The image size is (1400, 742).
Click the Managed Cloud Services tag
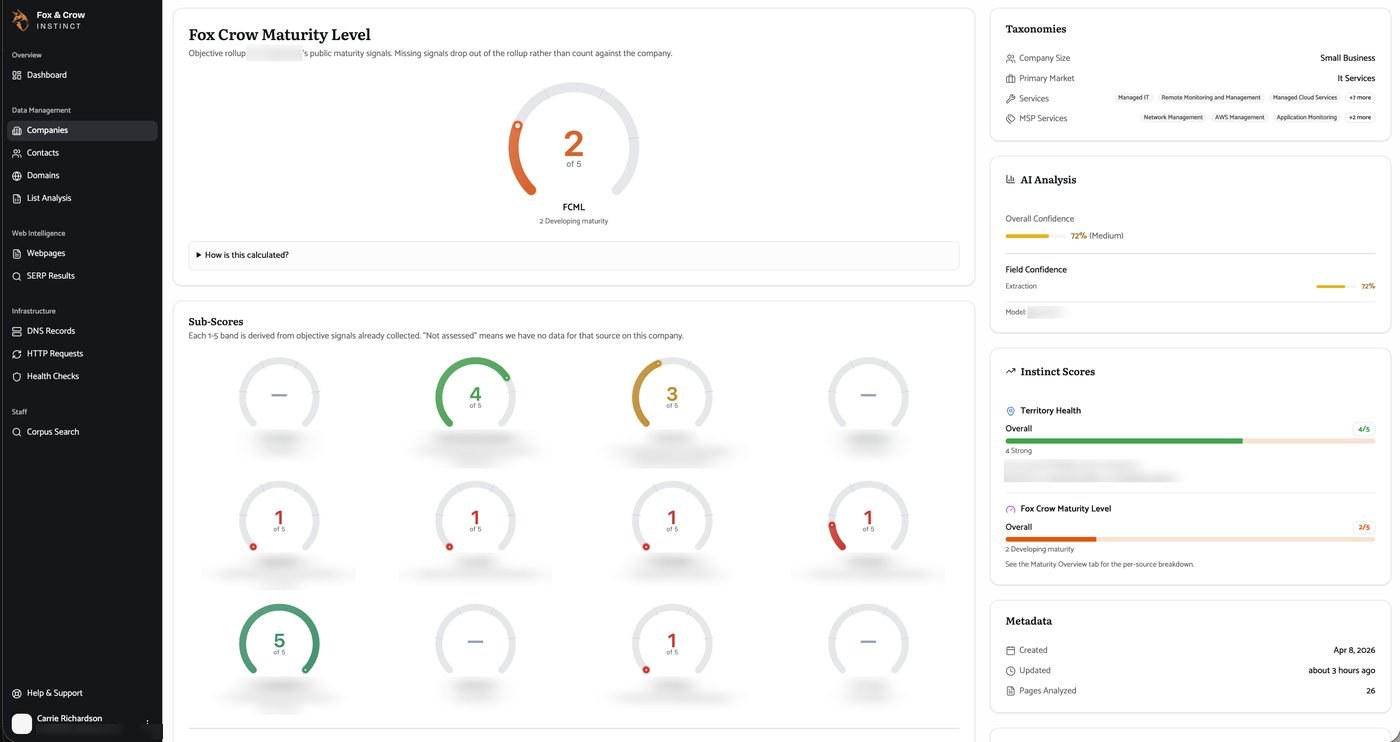click(x=1305, y=98)
